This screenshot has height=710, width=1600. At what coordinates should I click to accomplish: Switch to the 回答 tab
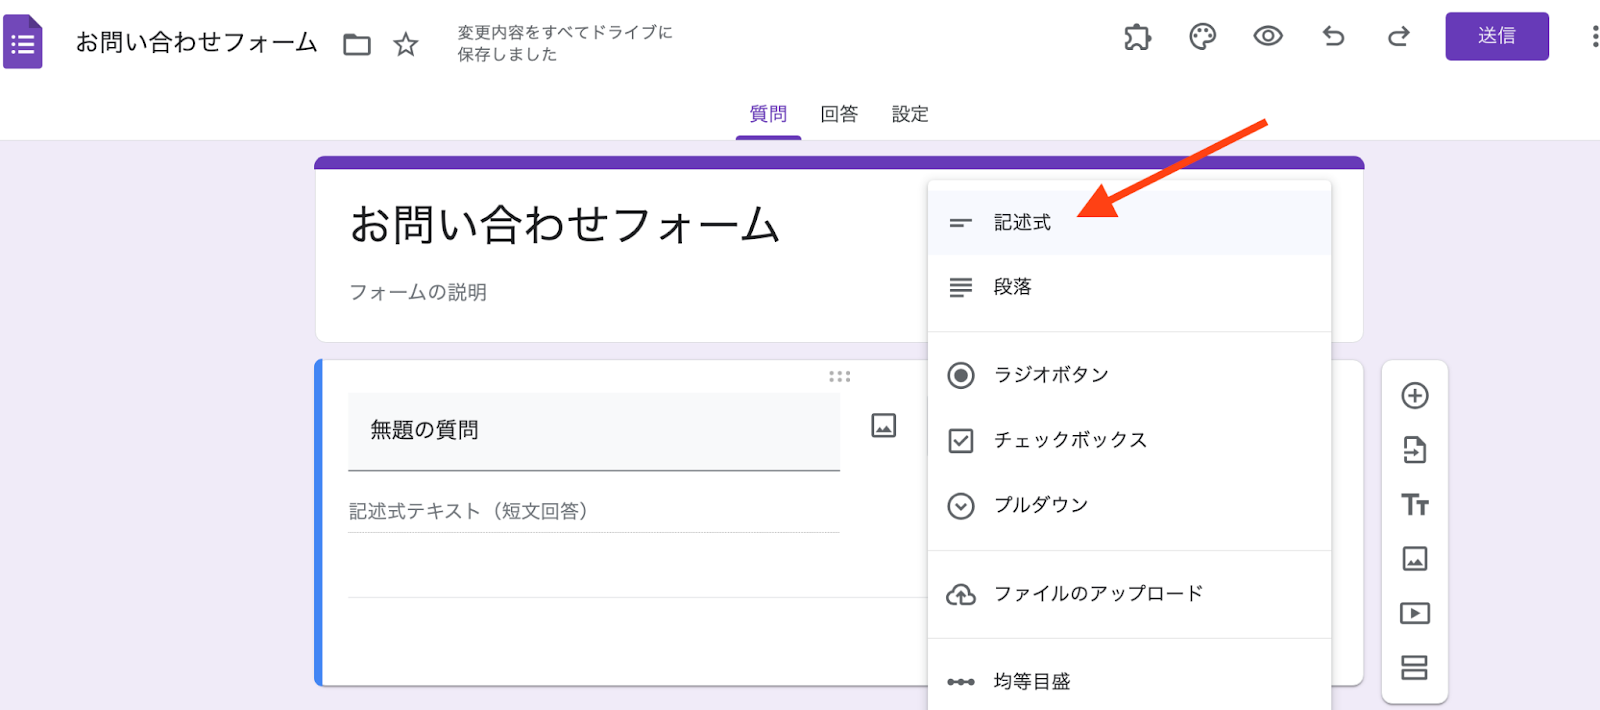point(839,114)
